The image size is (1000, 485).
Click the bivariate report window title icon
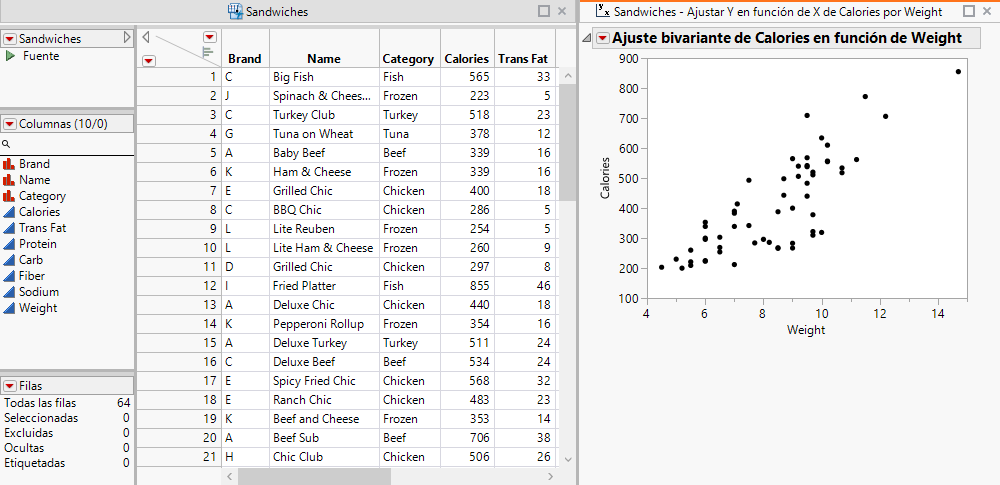602,11
